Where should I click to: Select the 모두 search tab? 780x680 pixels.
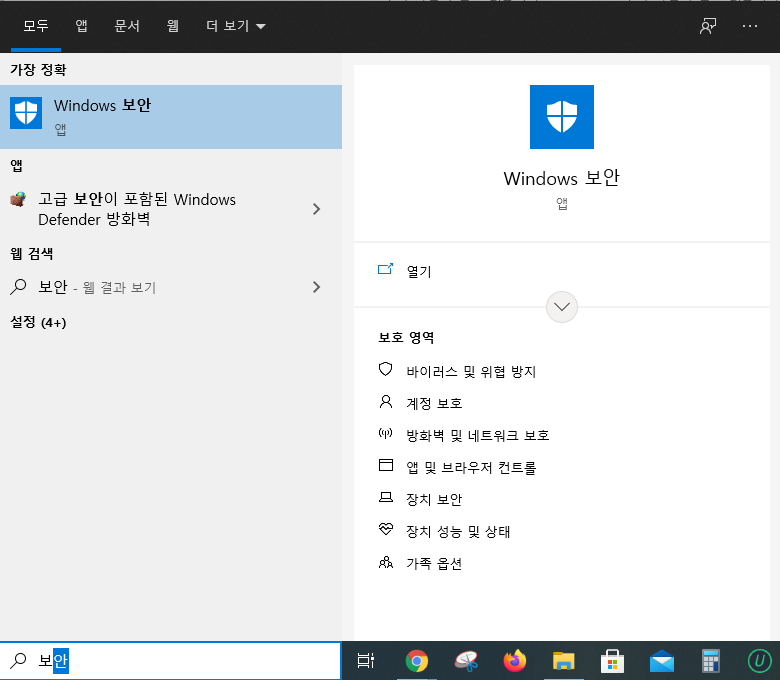pos(36,26)
